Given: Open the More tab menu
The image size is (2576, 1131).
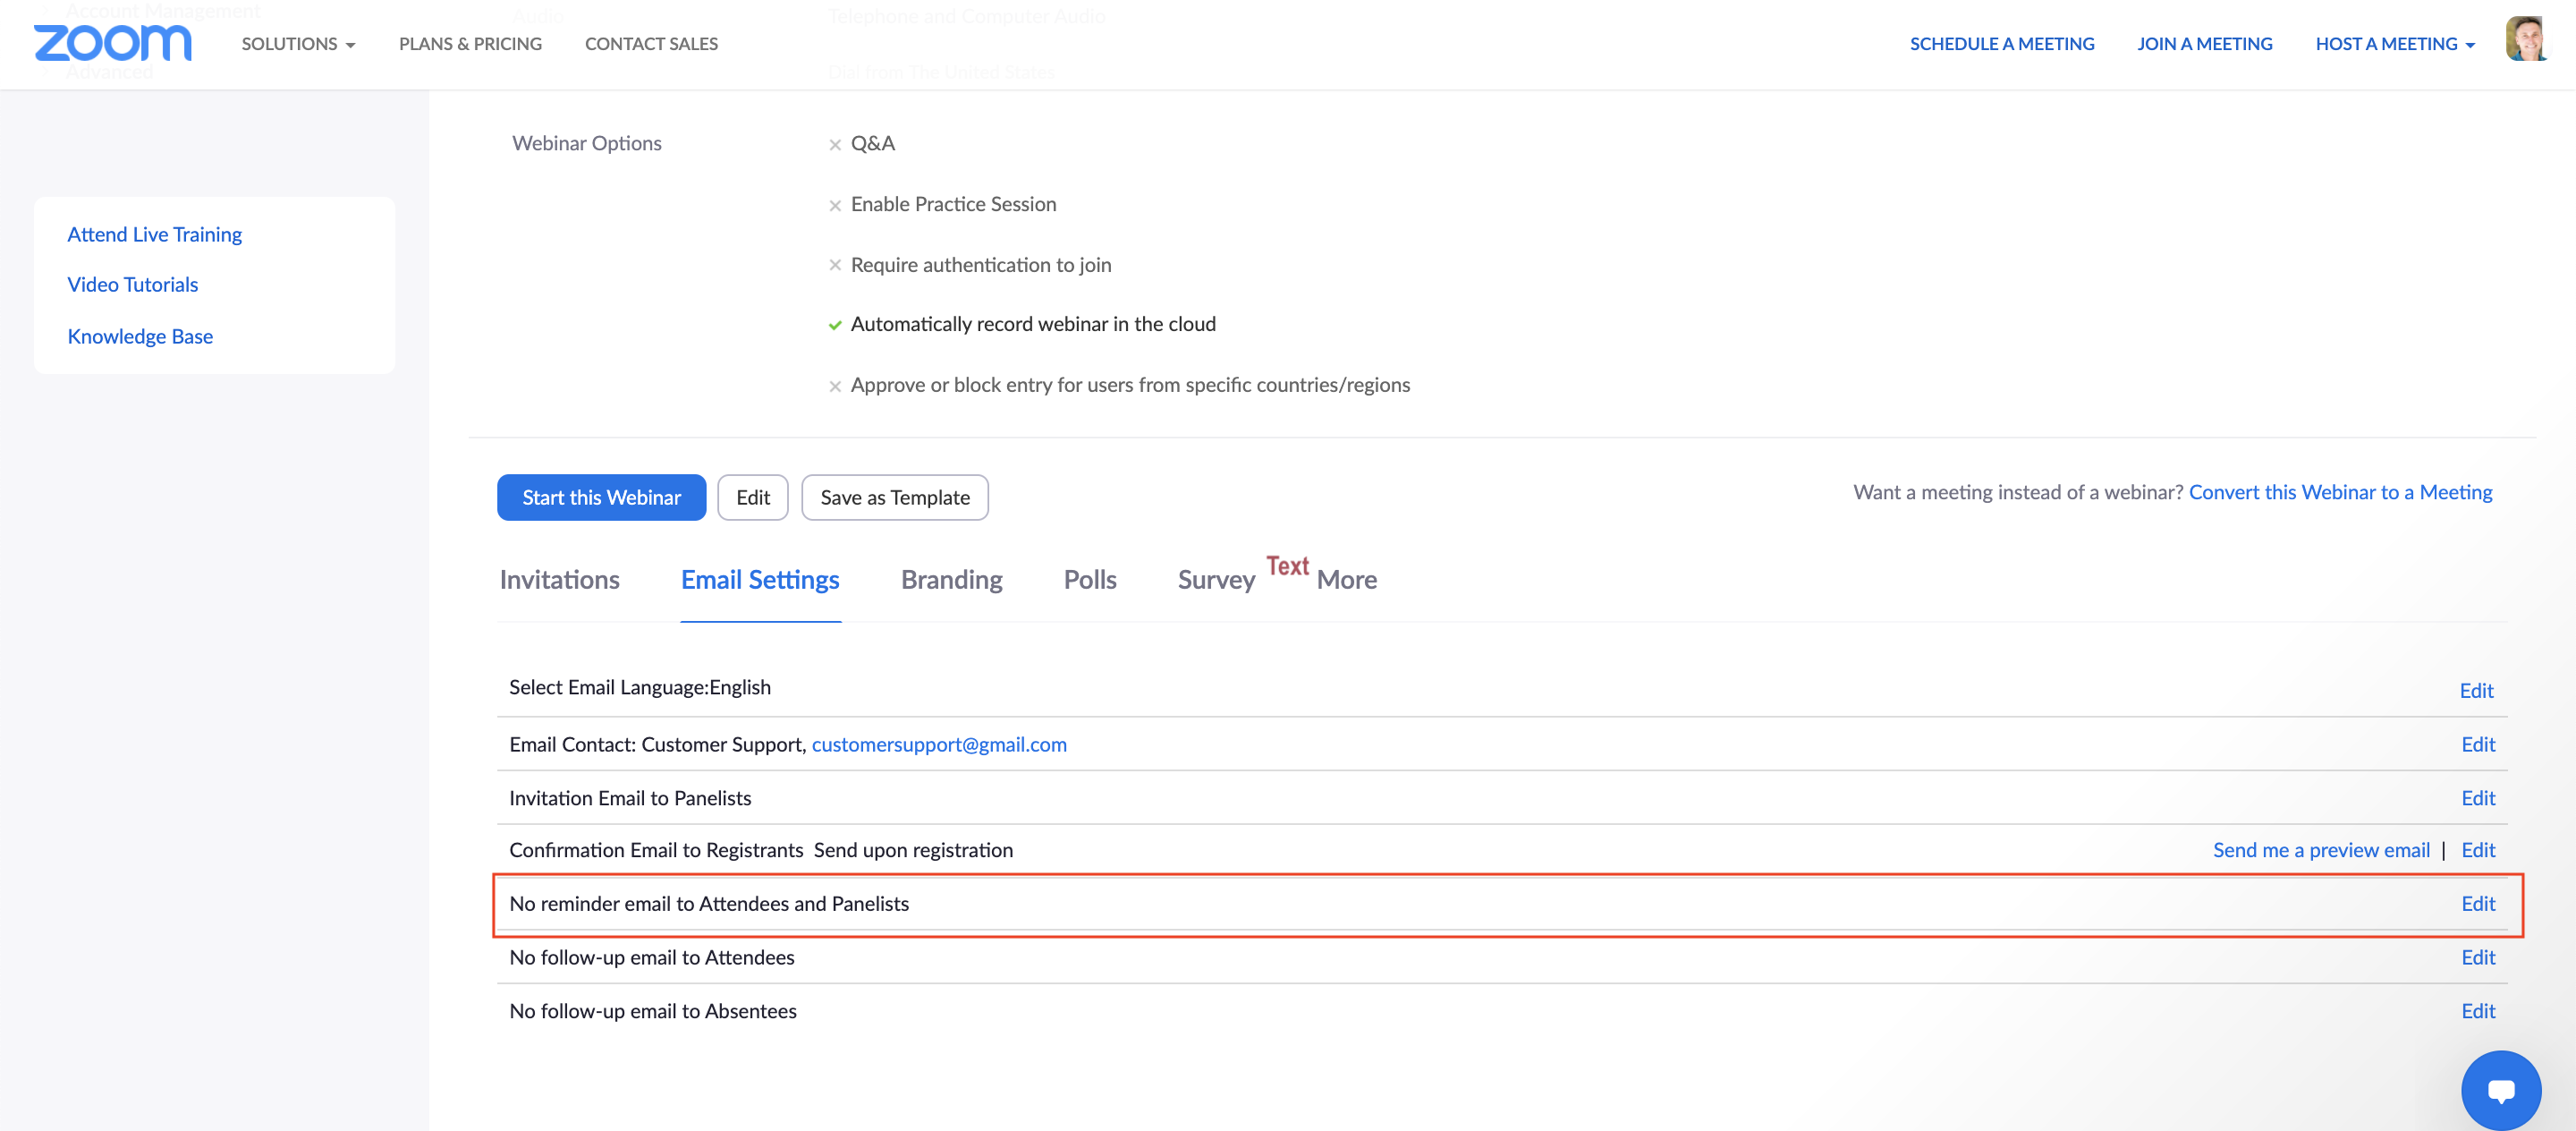Looking at the screenshot, I should point(1346,580).
